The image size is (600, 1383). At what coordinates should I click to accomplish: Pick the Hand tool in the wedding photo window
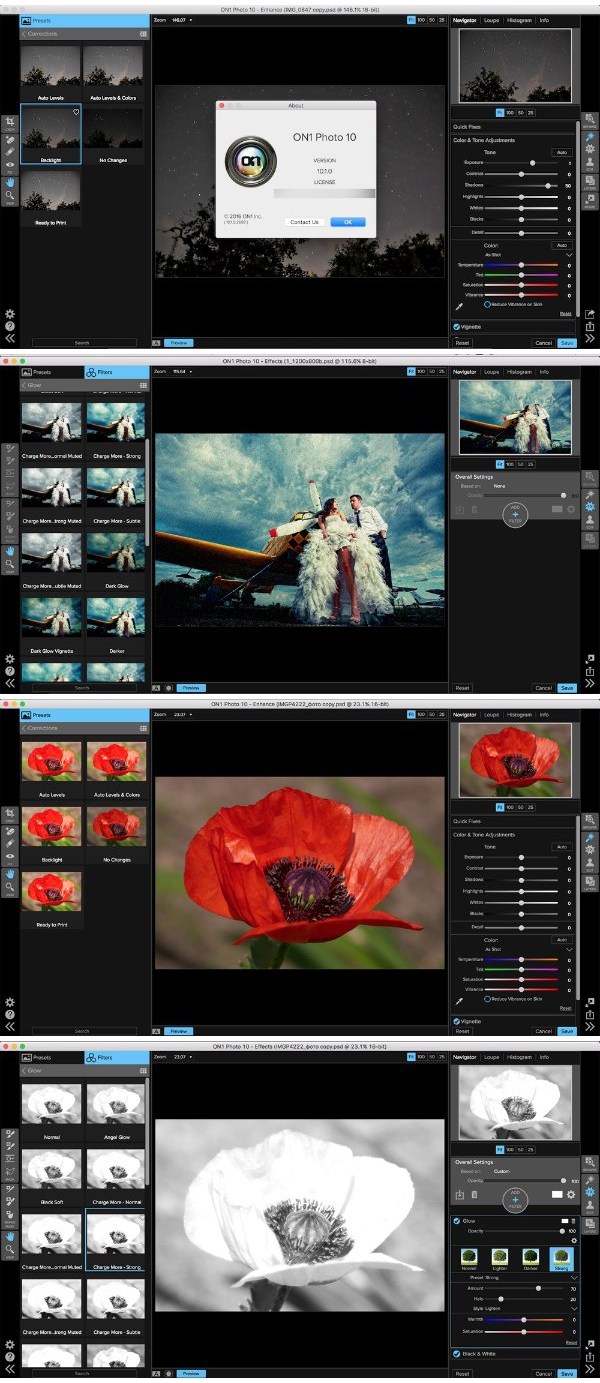coord(10,550)
